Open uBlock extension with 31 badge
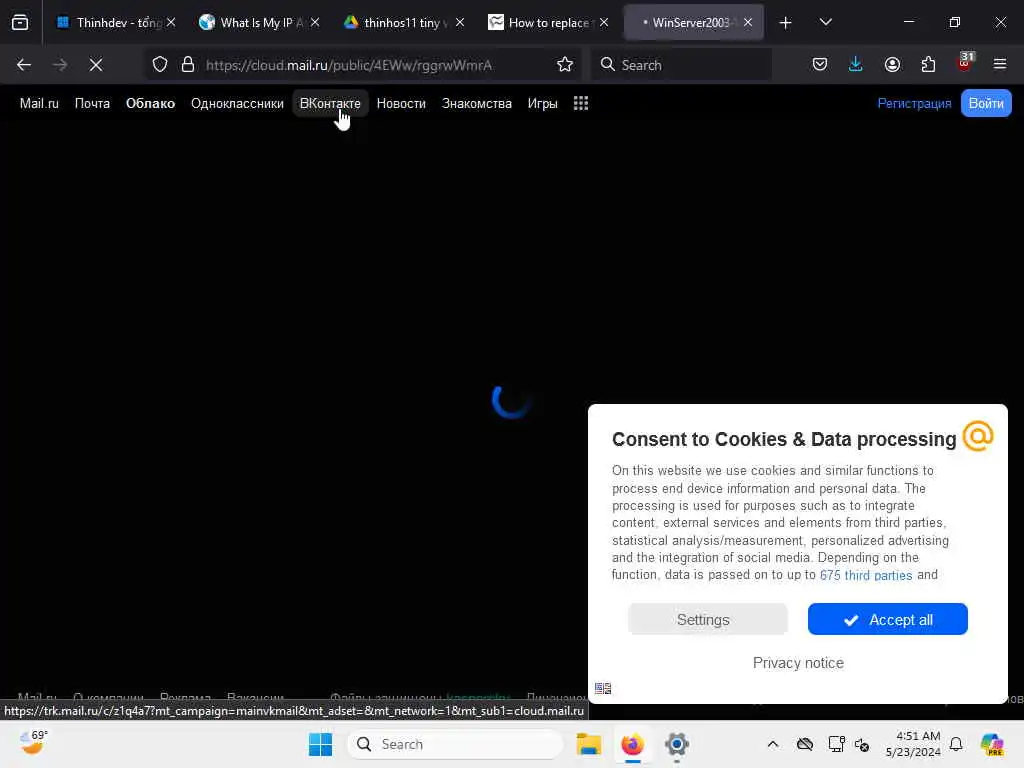 point(965,63)
